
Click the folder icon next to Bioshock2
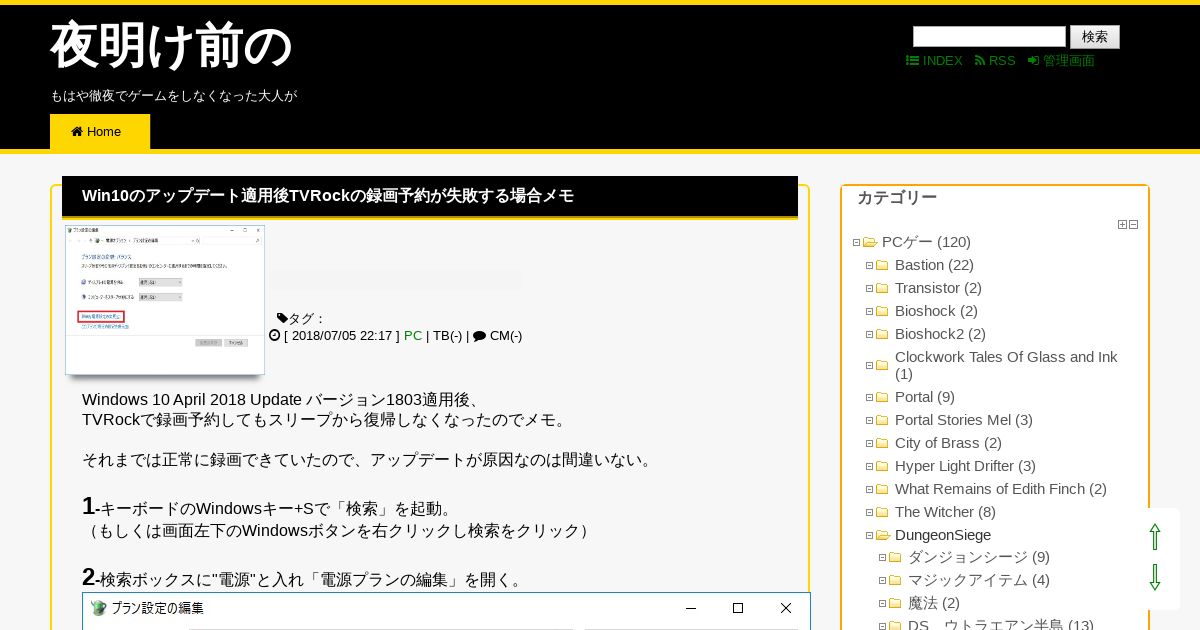[x=882, y=335]
